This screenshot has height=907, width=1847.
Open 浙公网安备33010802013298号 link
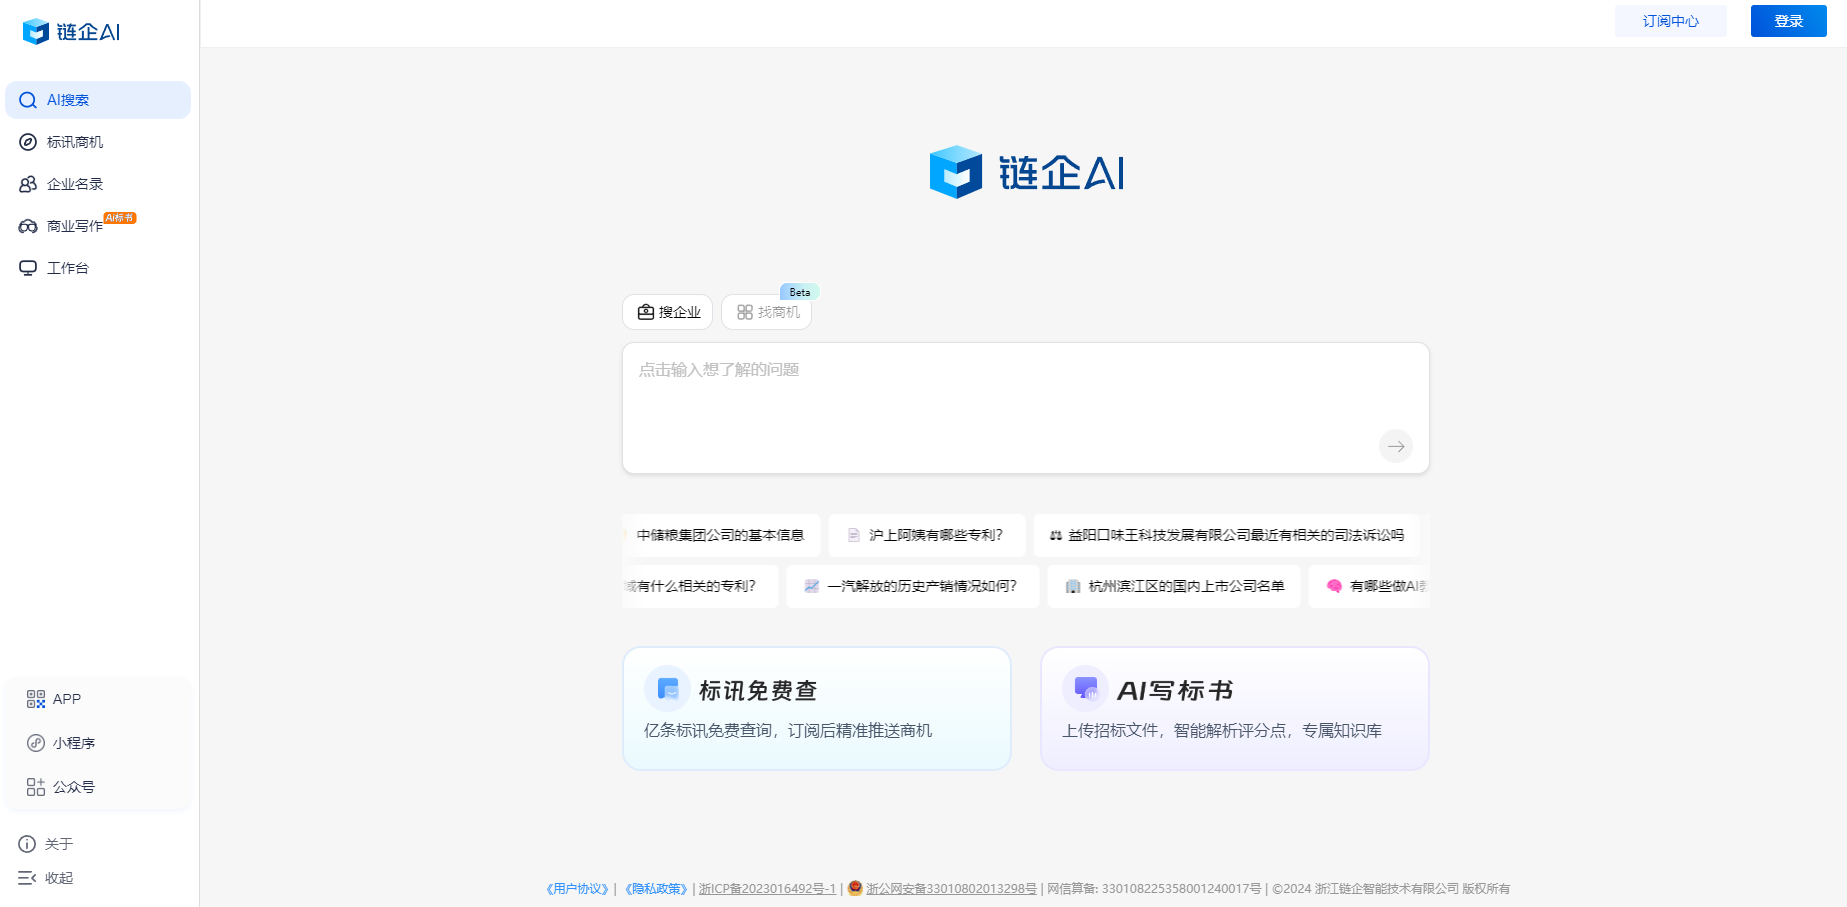[951, 889]
